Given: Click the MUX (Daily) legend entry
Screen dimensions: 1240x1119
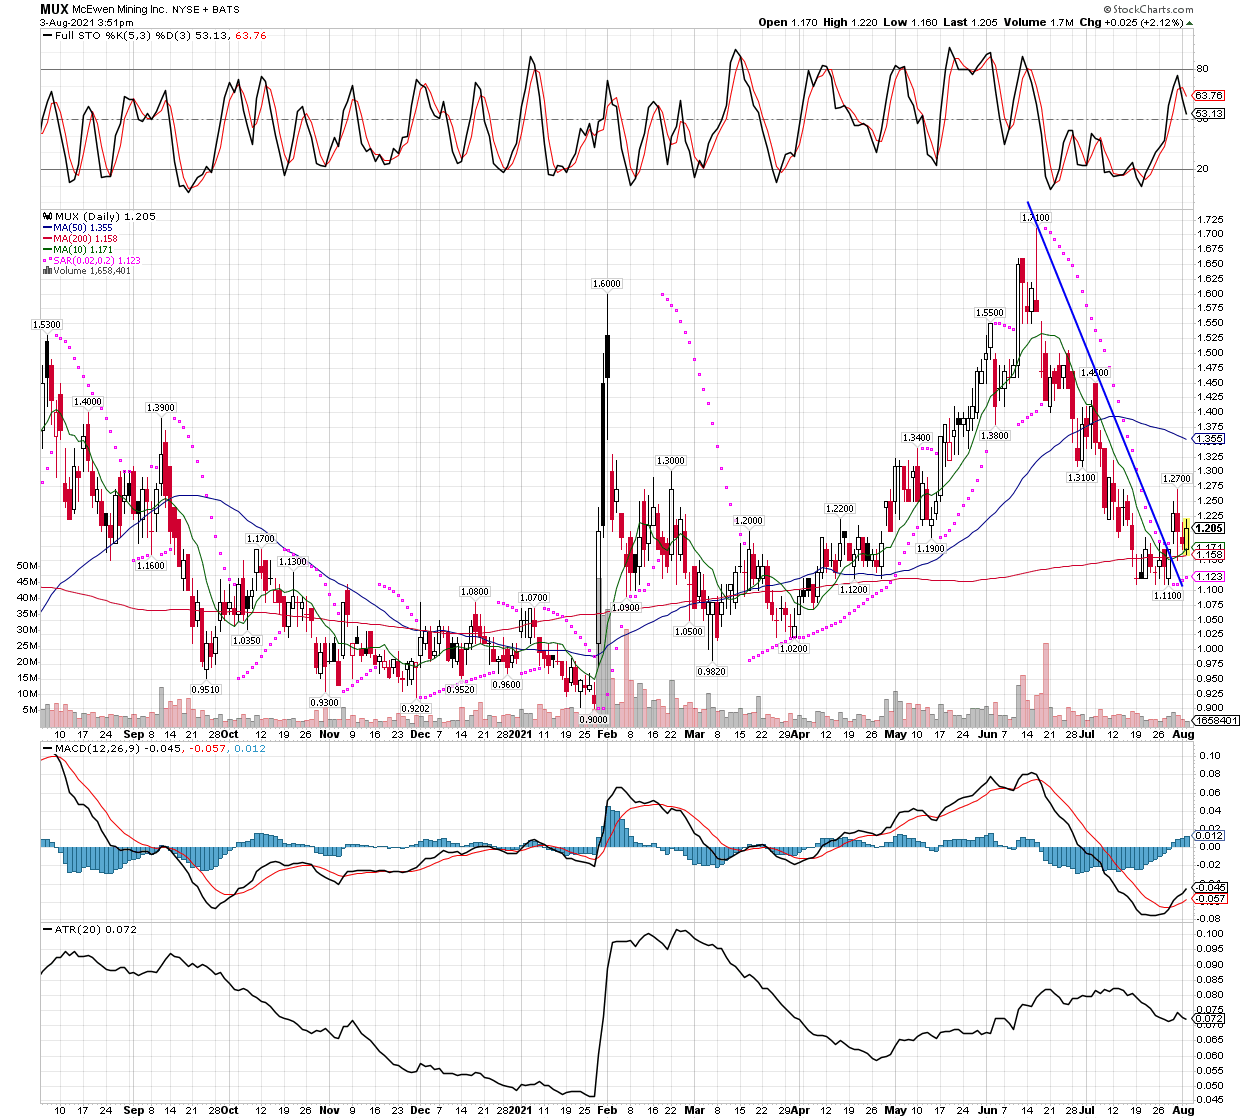Looking at the screenshot, I should click(99, 216).
